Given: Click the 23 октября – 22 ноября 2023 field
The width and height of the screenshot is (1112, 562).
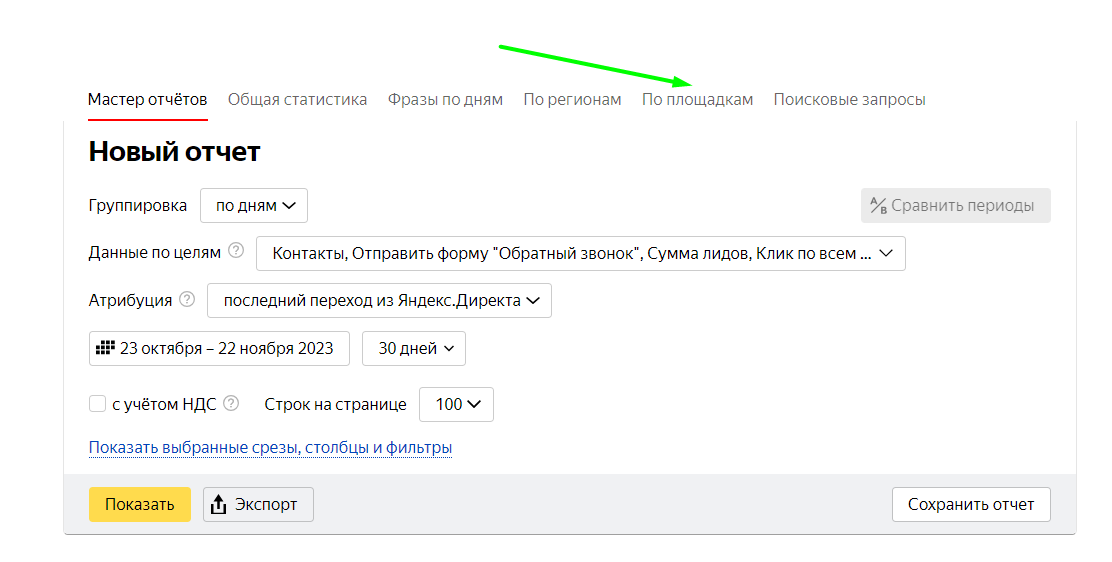Looking at the screenshot, I should point(219,348).
